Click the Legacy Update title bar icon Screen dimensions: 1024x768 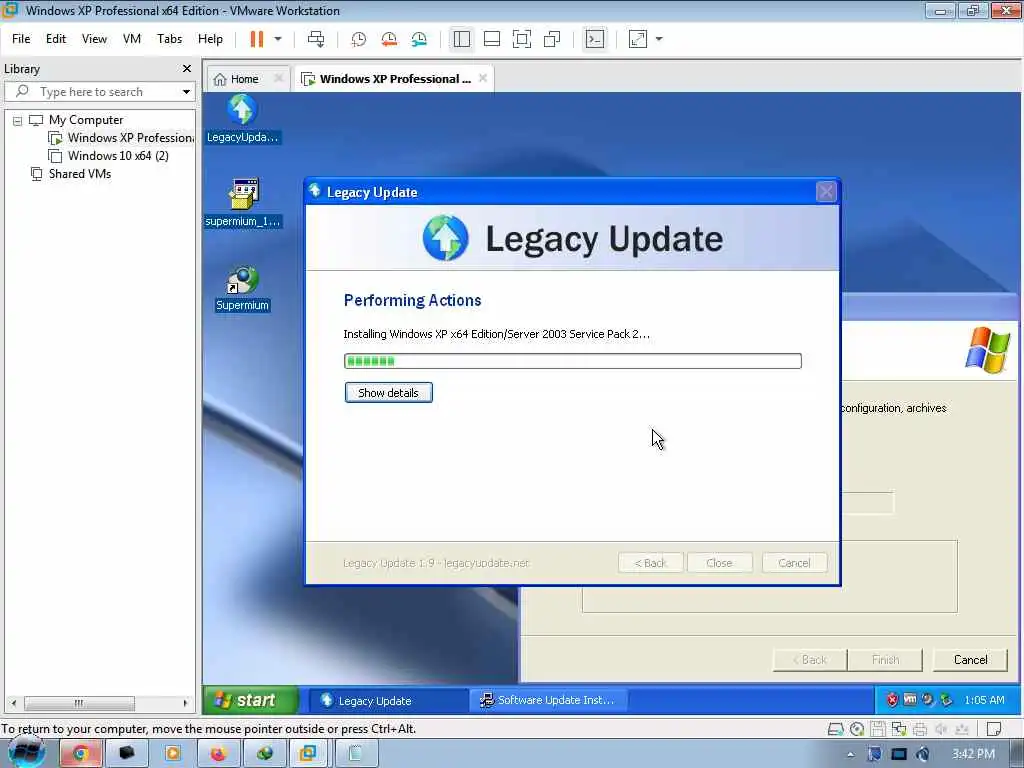point(315,191)
